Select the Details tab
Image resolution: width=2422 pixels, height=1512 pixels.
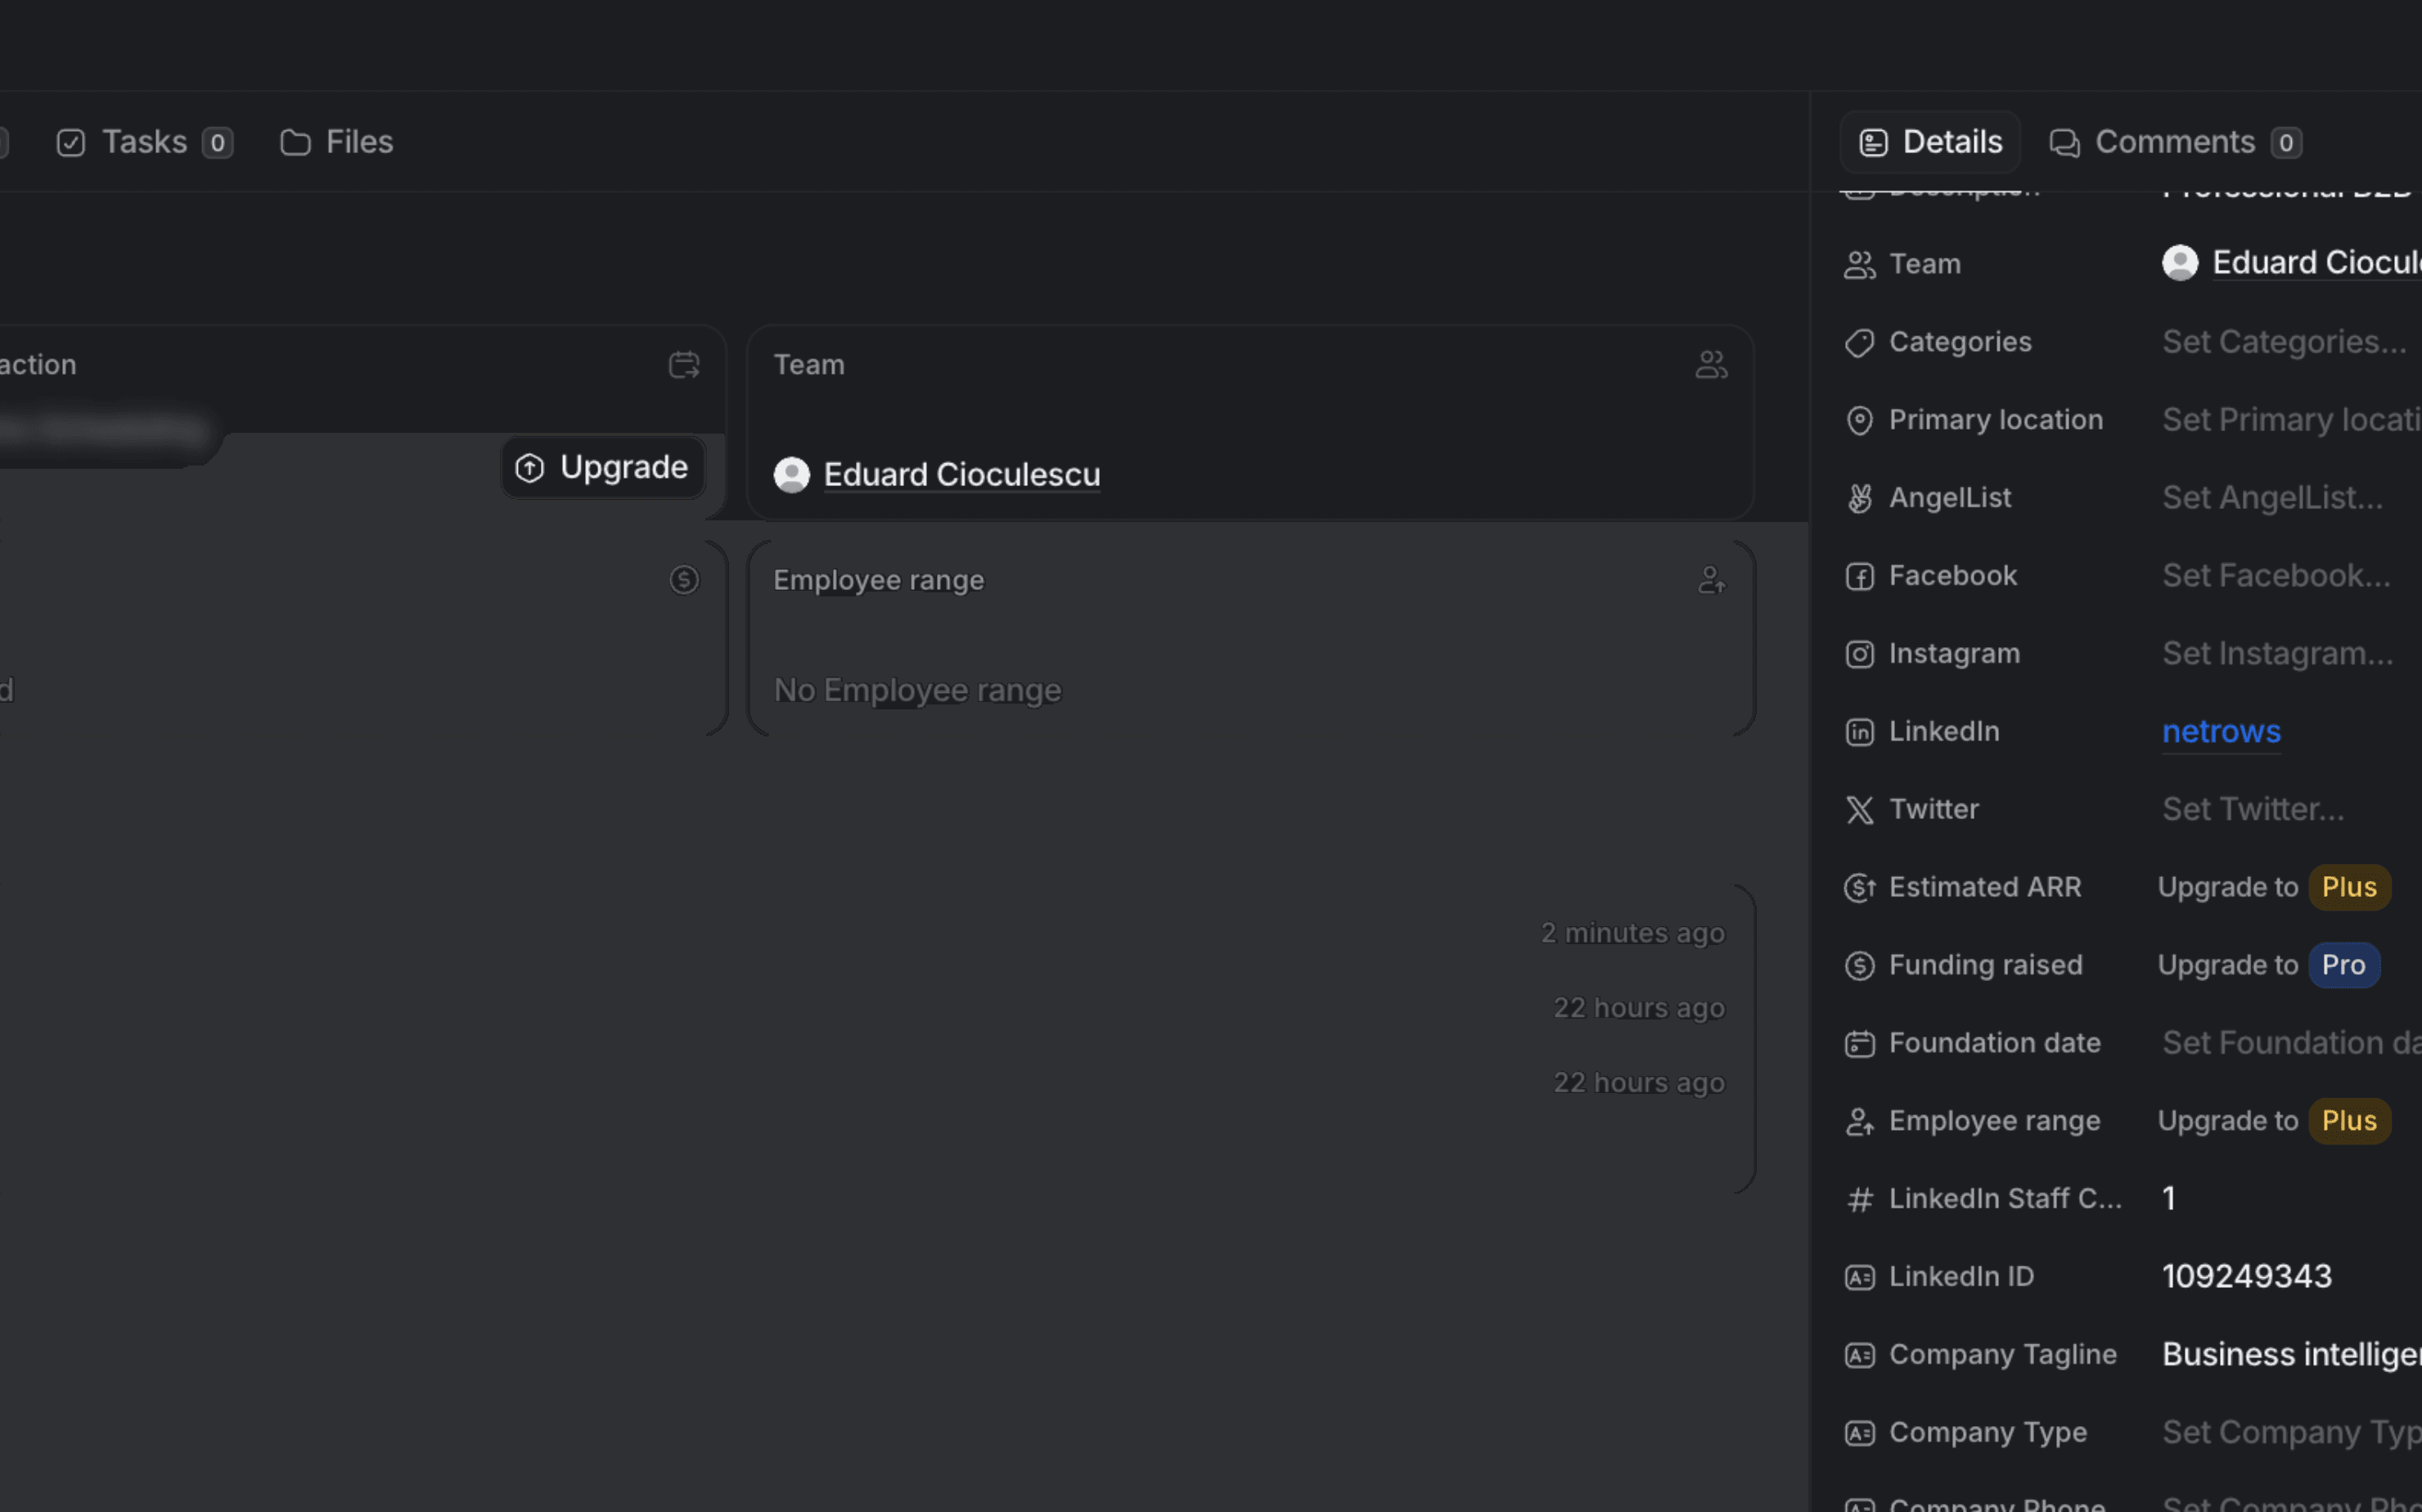1930,142
